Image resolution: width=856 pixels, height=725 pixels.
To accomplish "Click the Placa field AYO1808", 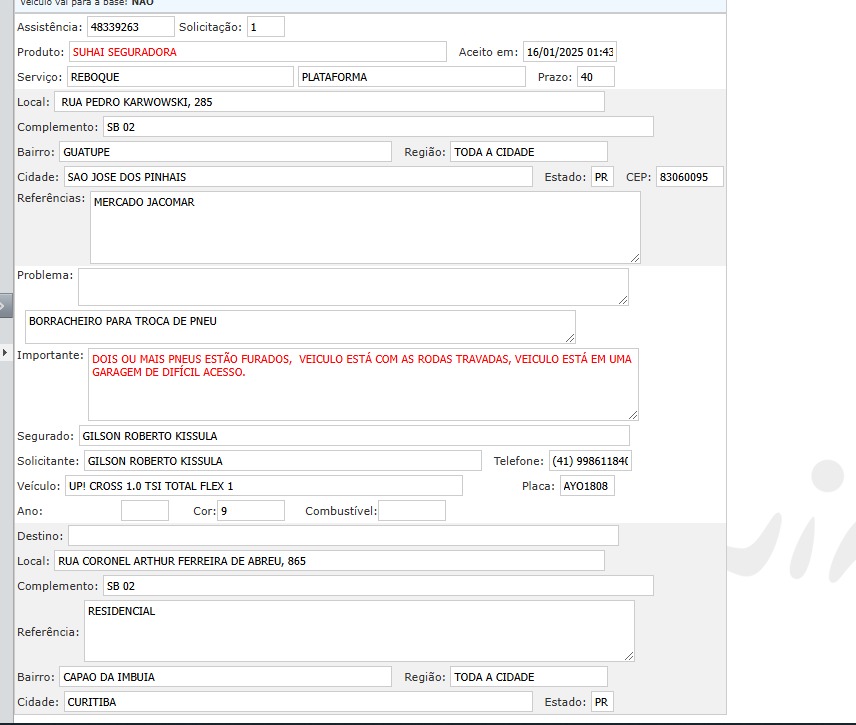I will [587, 486].
